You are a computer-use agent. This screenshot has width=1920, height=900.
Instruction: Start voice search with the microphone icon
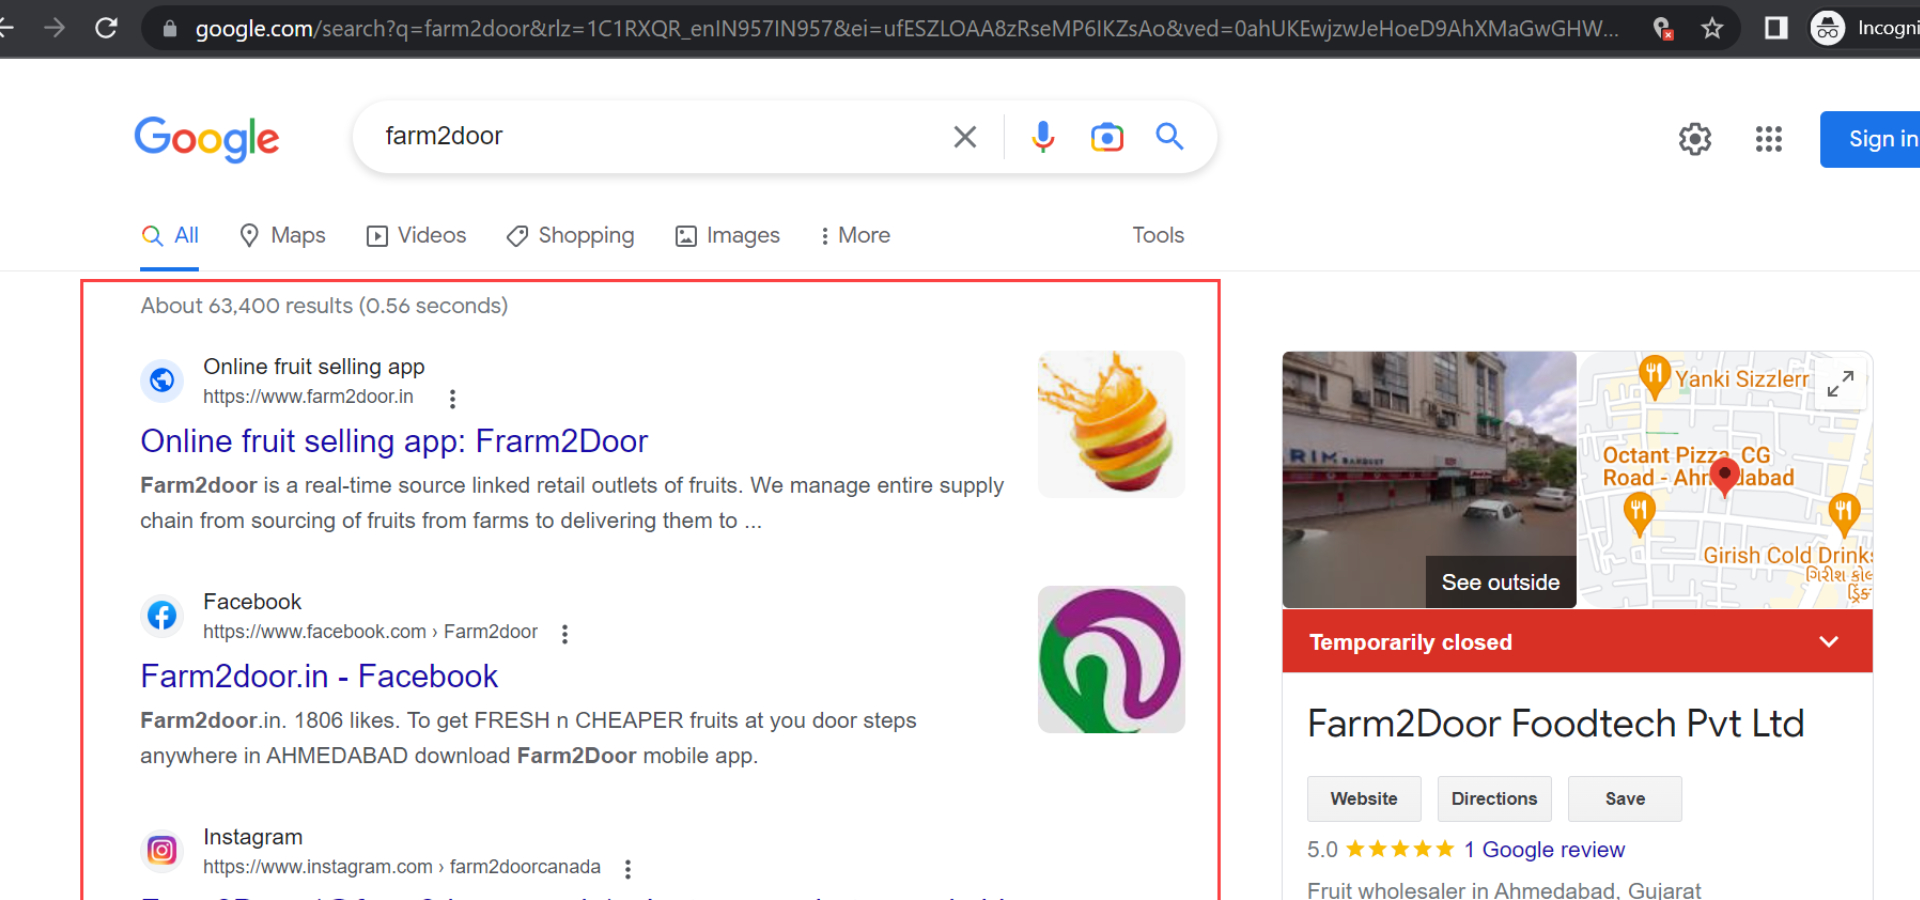pyautogui.click(x=1043, y=136)
